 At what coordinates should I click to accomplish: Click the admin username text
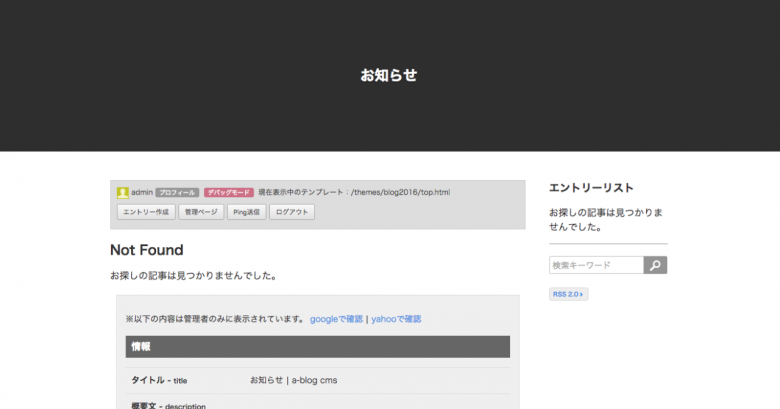click(141, 192)
